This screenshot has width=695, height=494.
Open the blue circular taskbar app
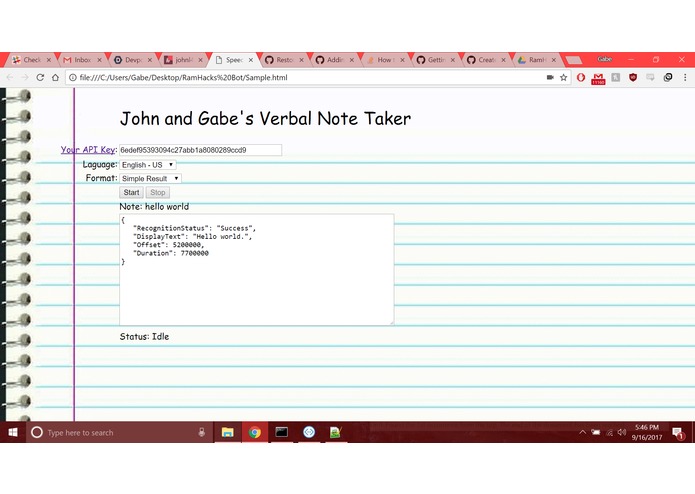coord(309,432)
